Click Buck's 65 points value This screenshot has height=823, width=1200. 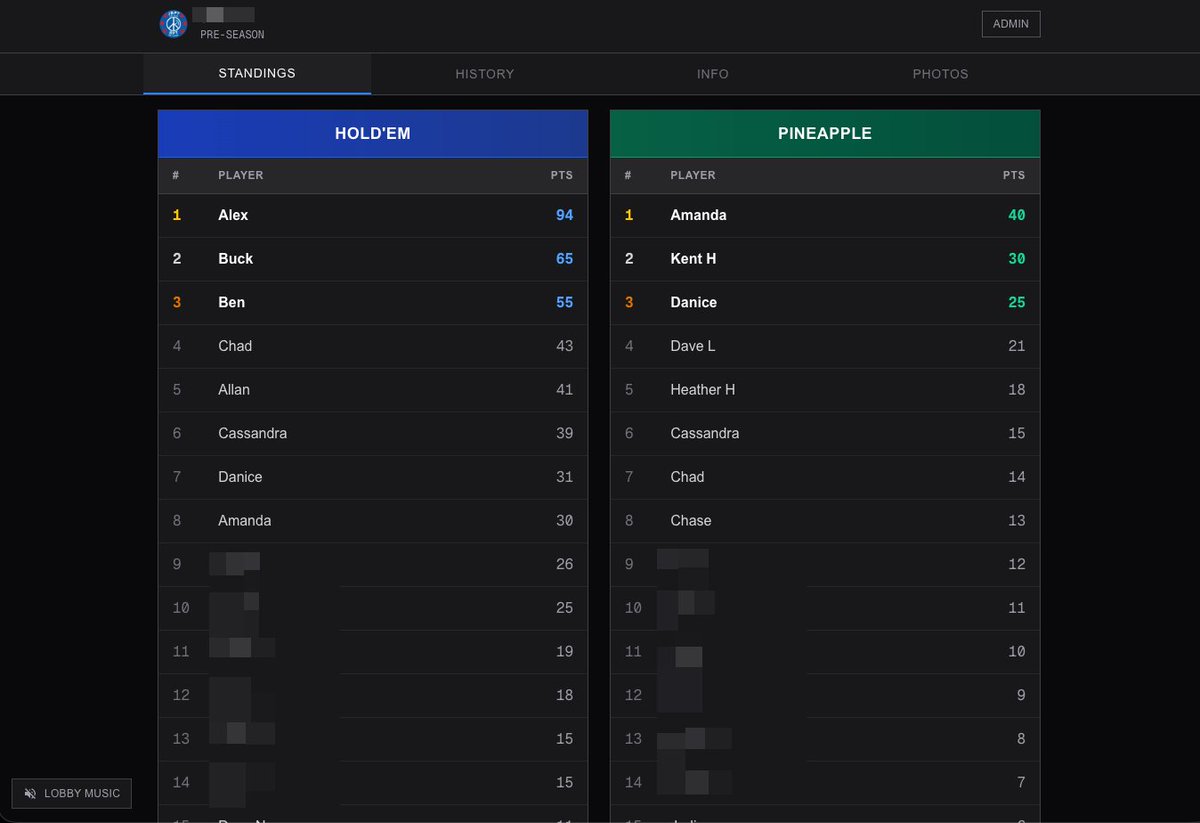pos(565,259)
